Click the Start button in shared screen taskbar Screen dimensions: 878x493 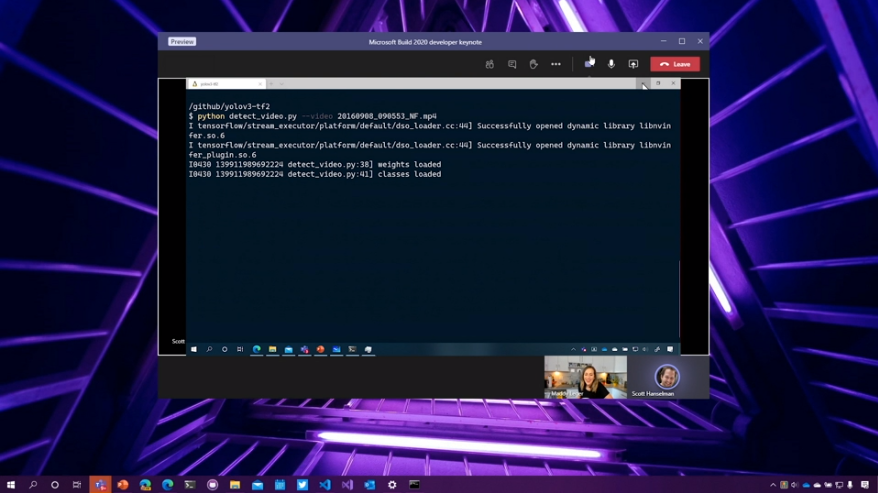[194, 349]
